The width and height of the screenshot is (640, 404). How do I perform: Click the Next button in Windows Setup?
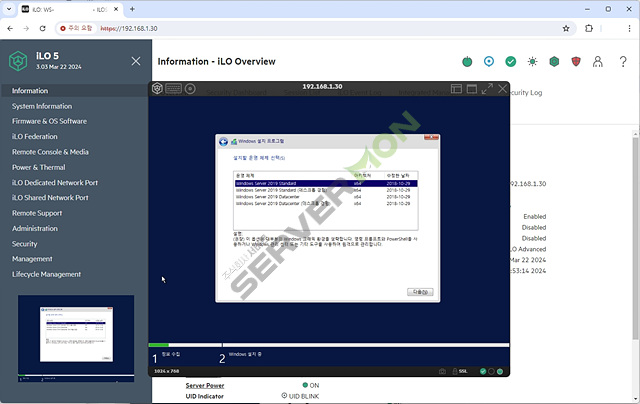point(420,292)
